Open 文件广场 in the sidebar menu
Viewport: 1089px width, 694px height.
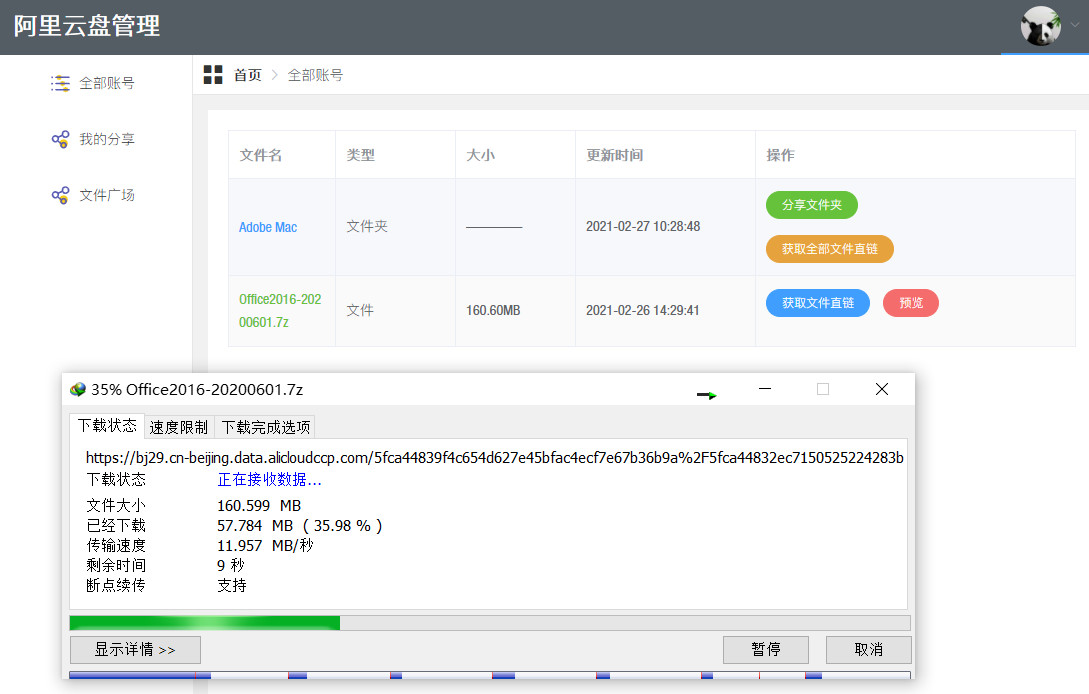[106, 195]
